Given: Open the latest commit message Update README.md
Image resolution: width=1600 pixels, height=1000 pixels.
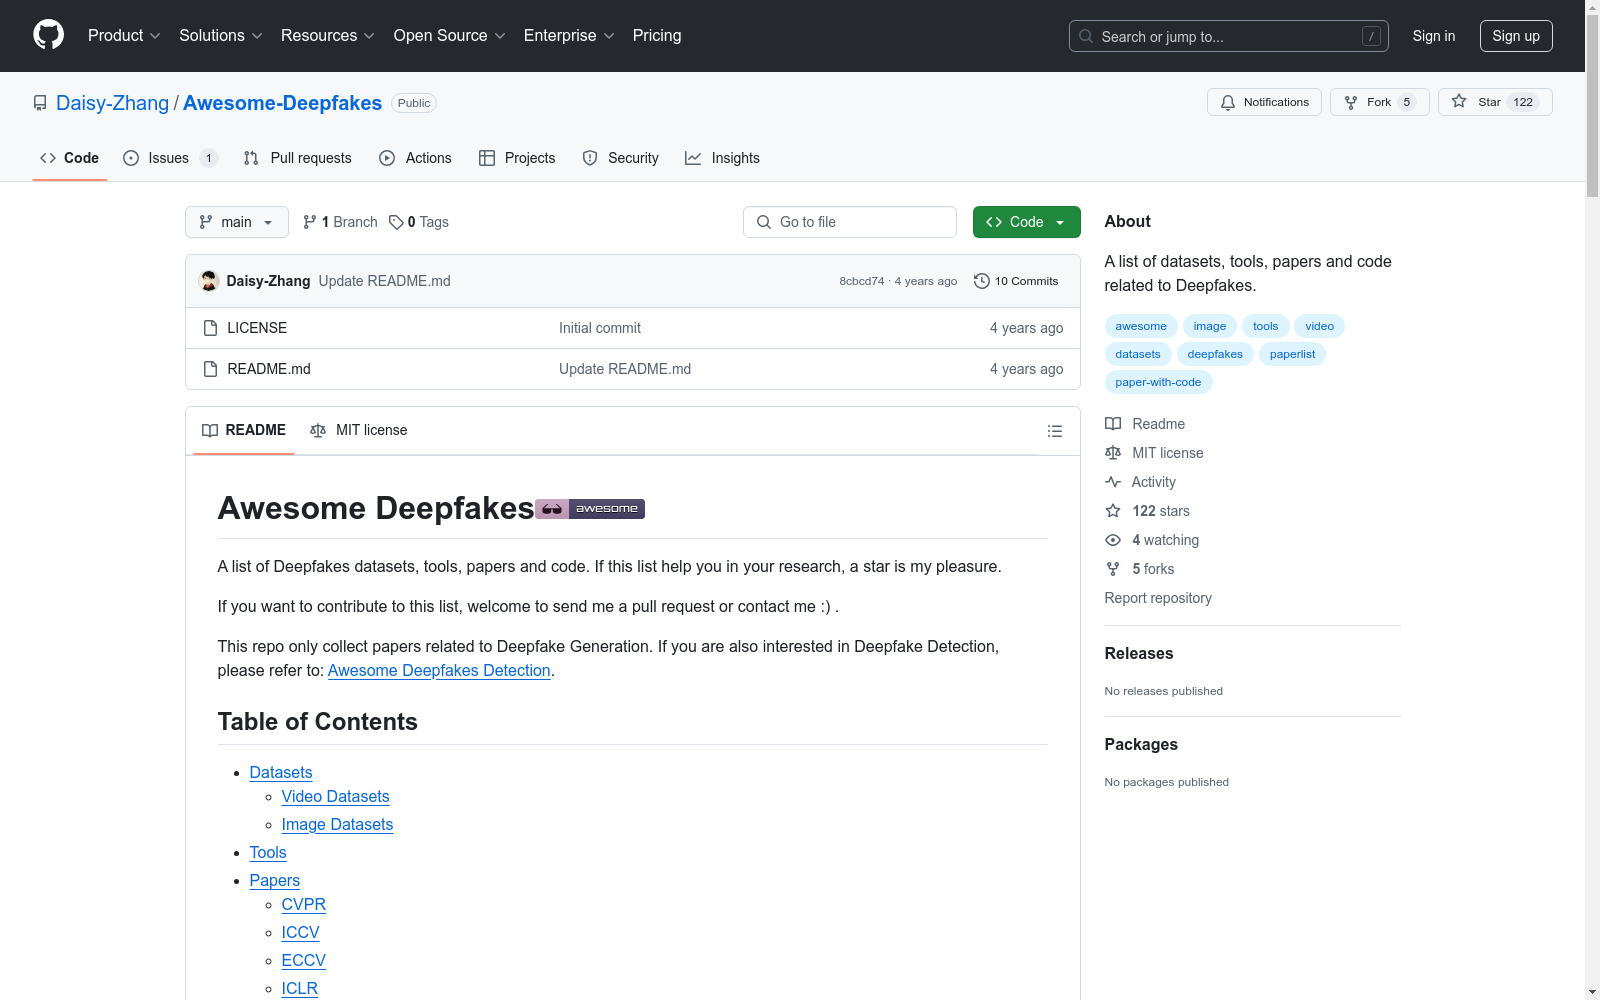Looking at the screenshot, I should pos(384,281).
